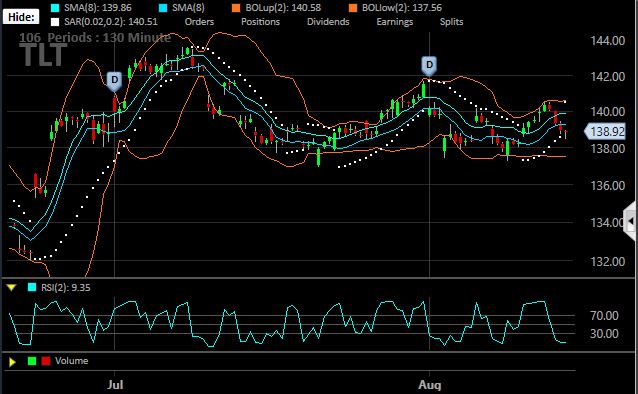Click the red Volume swatch
638x394 pixels.
pos(46,361)
